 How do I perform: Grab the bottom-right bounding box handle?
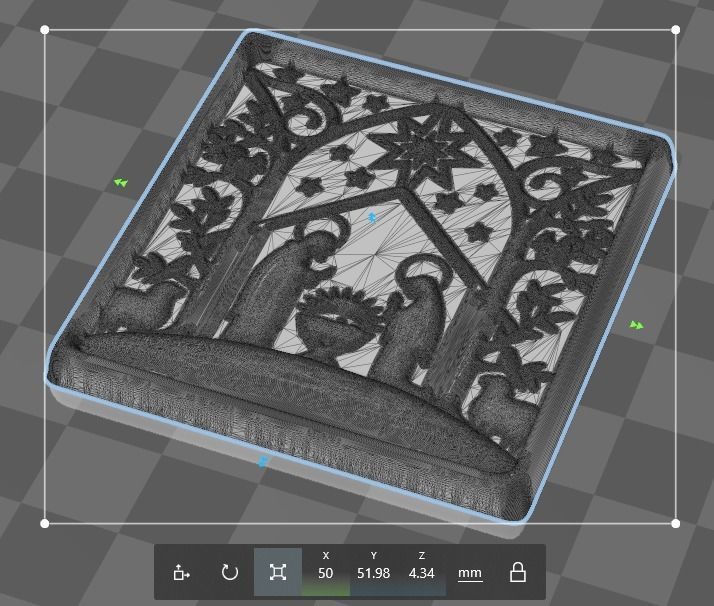pos(676,524)
